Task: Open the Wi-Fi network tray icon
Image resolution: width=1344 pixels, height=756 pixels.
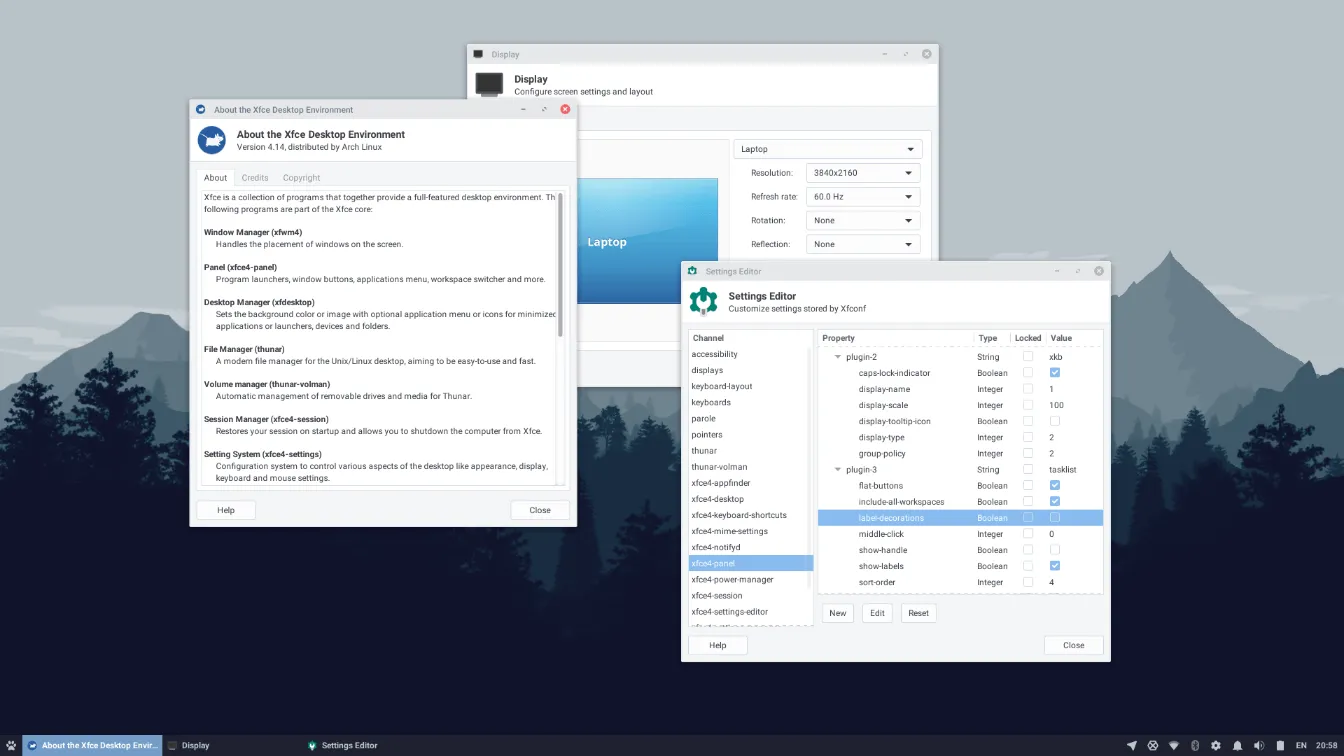Action: coord(1175,745)
